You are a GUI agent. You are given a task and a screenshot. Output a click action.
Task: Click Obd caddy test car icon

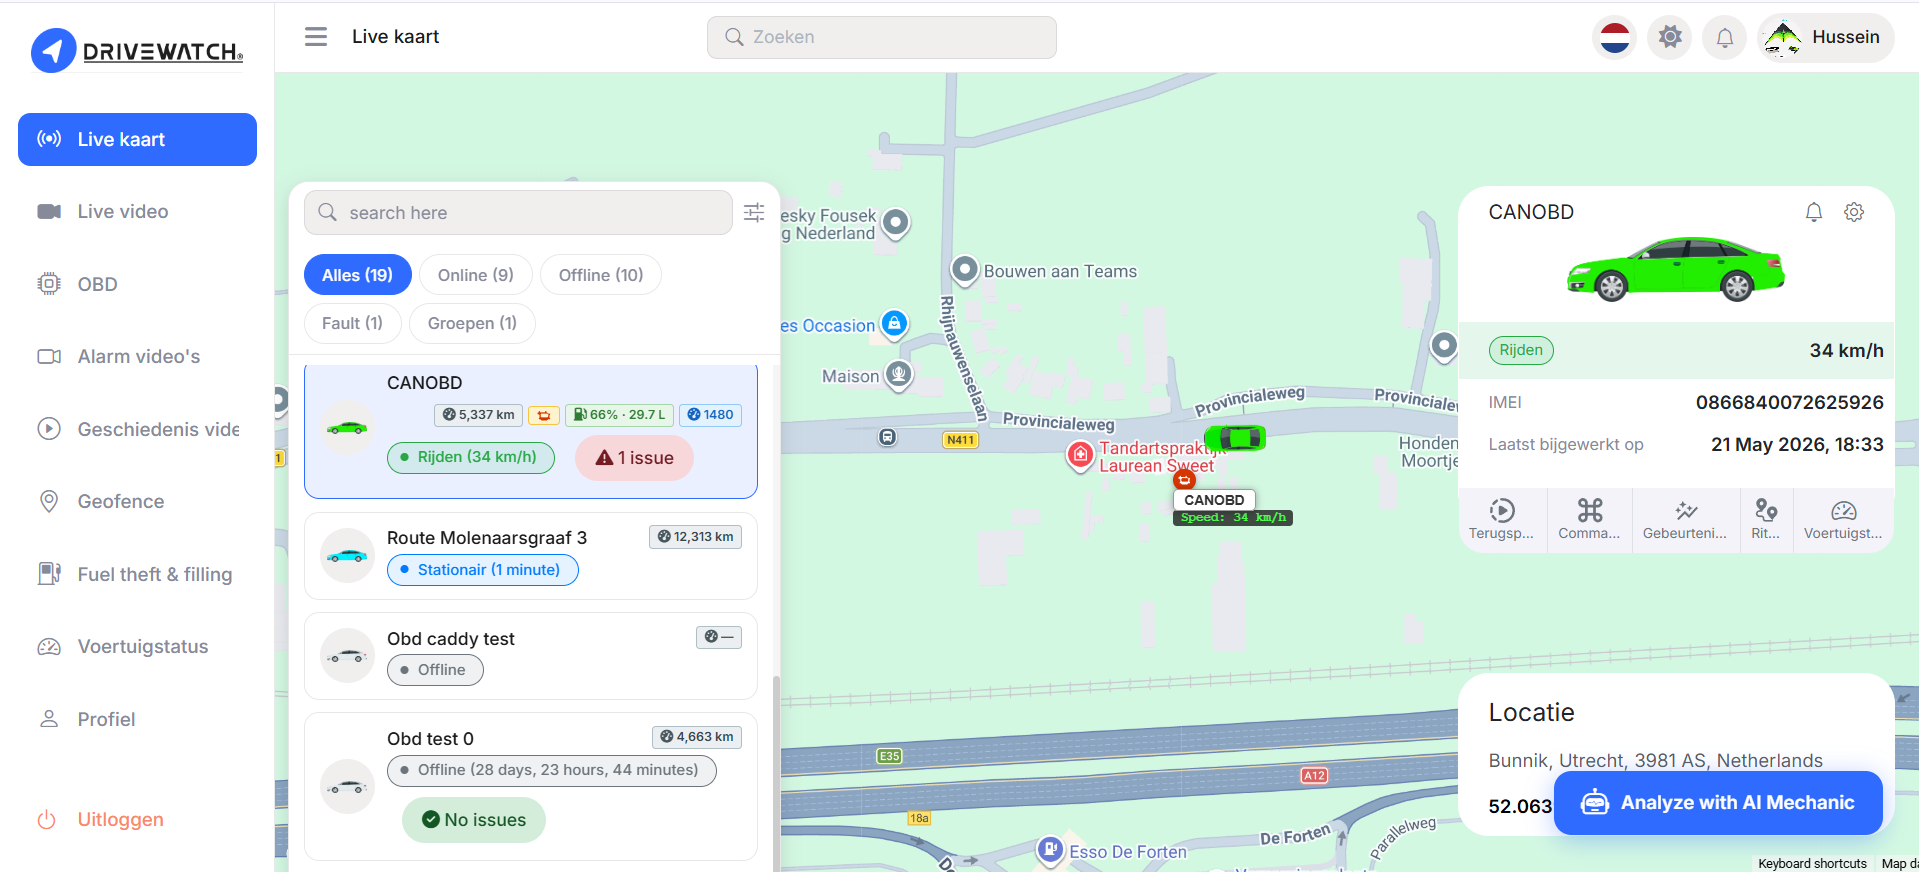347,656
